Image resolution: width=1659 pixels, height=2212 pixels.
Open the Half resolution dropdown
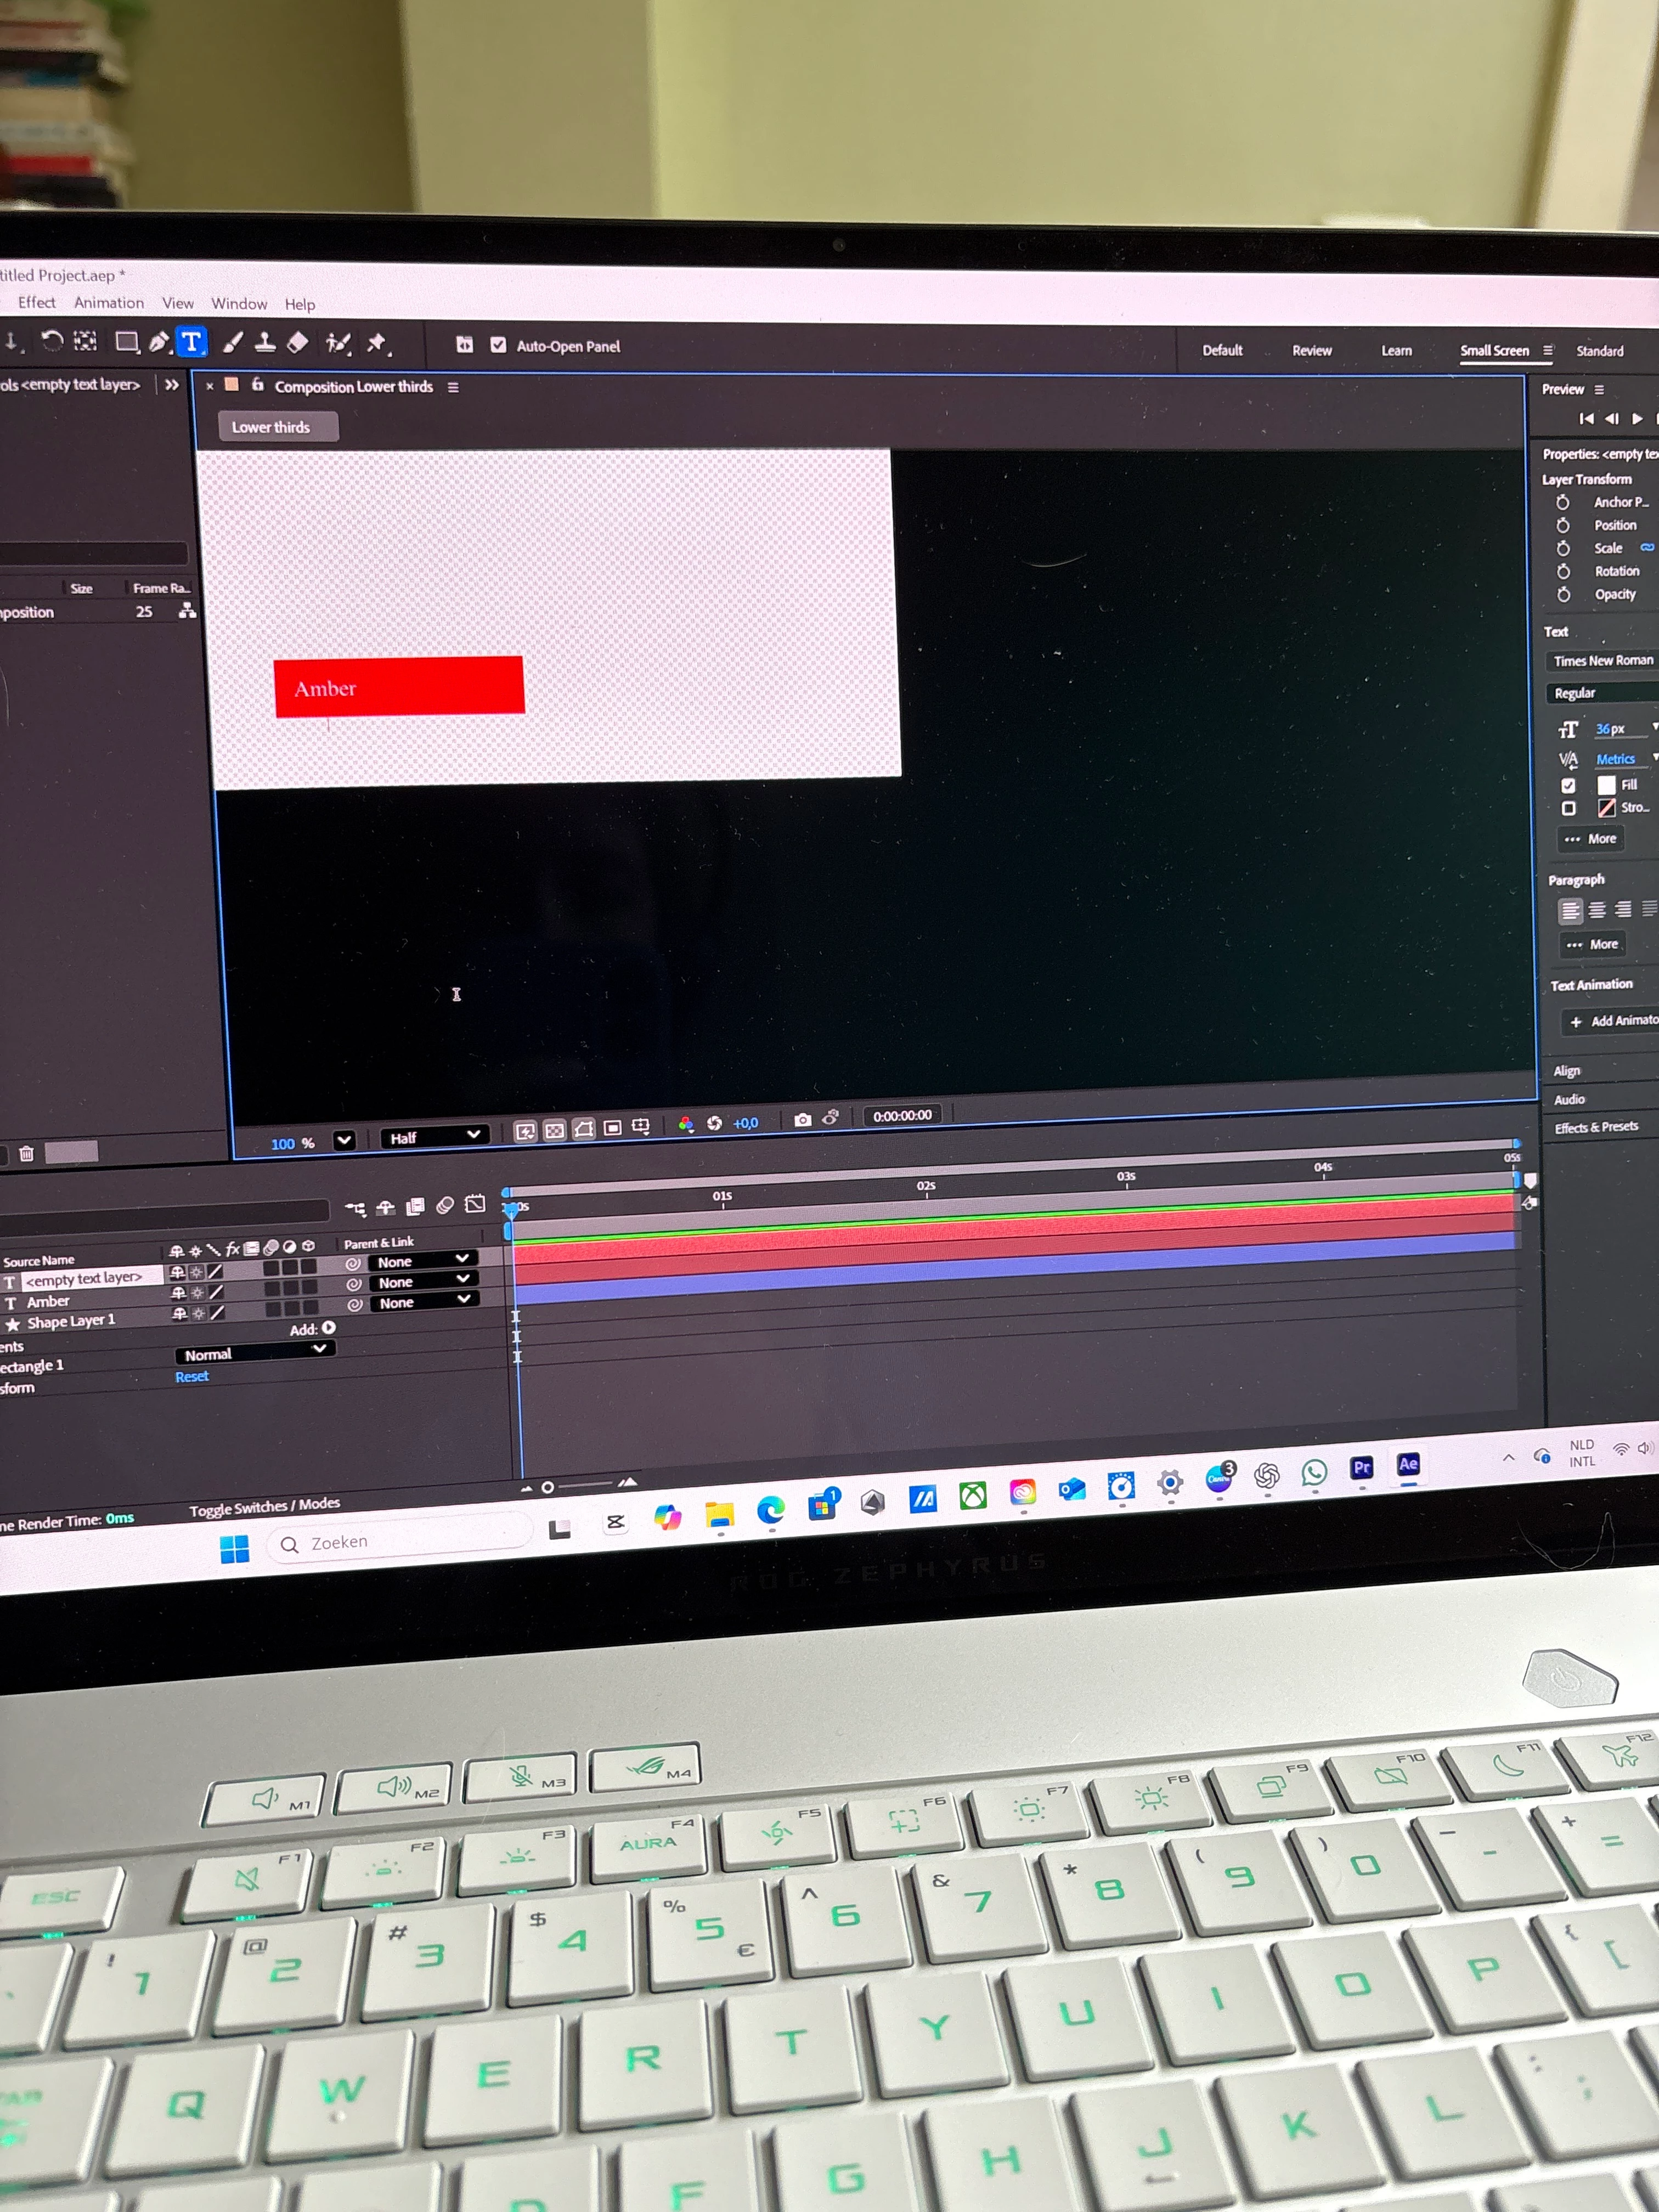435,1137
